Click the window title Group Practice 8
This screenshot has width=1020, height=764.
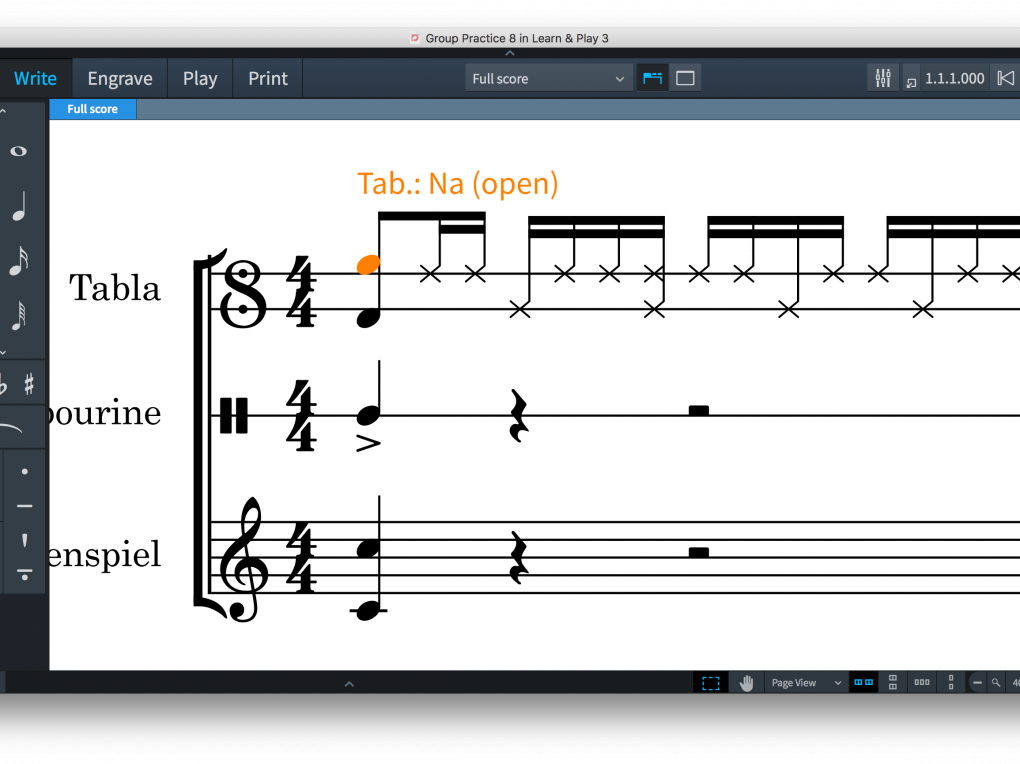517,38
